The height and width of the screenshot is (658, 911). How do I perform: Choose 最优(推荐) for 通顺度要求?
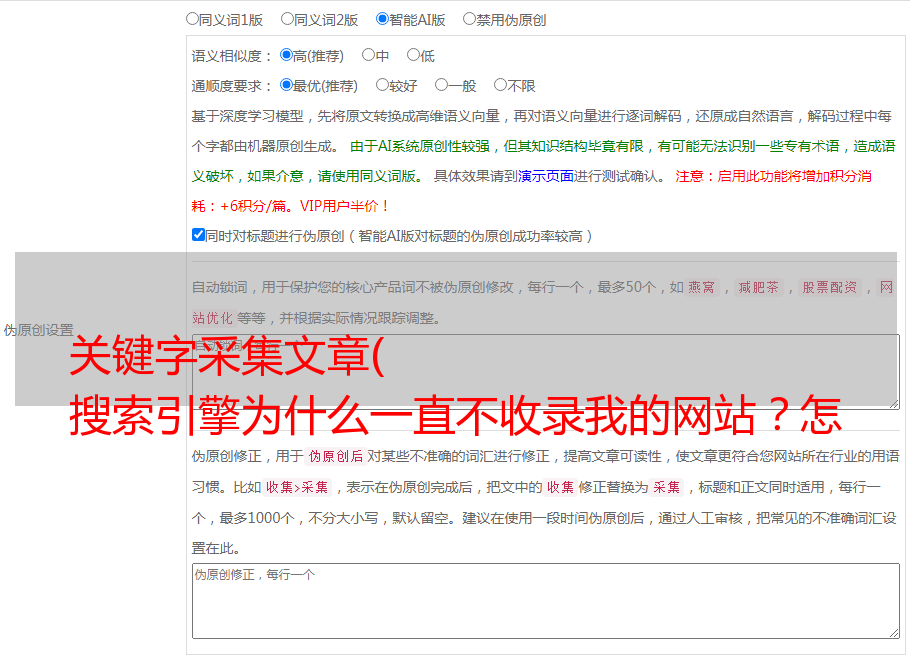click(x=287, y=85)
